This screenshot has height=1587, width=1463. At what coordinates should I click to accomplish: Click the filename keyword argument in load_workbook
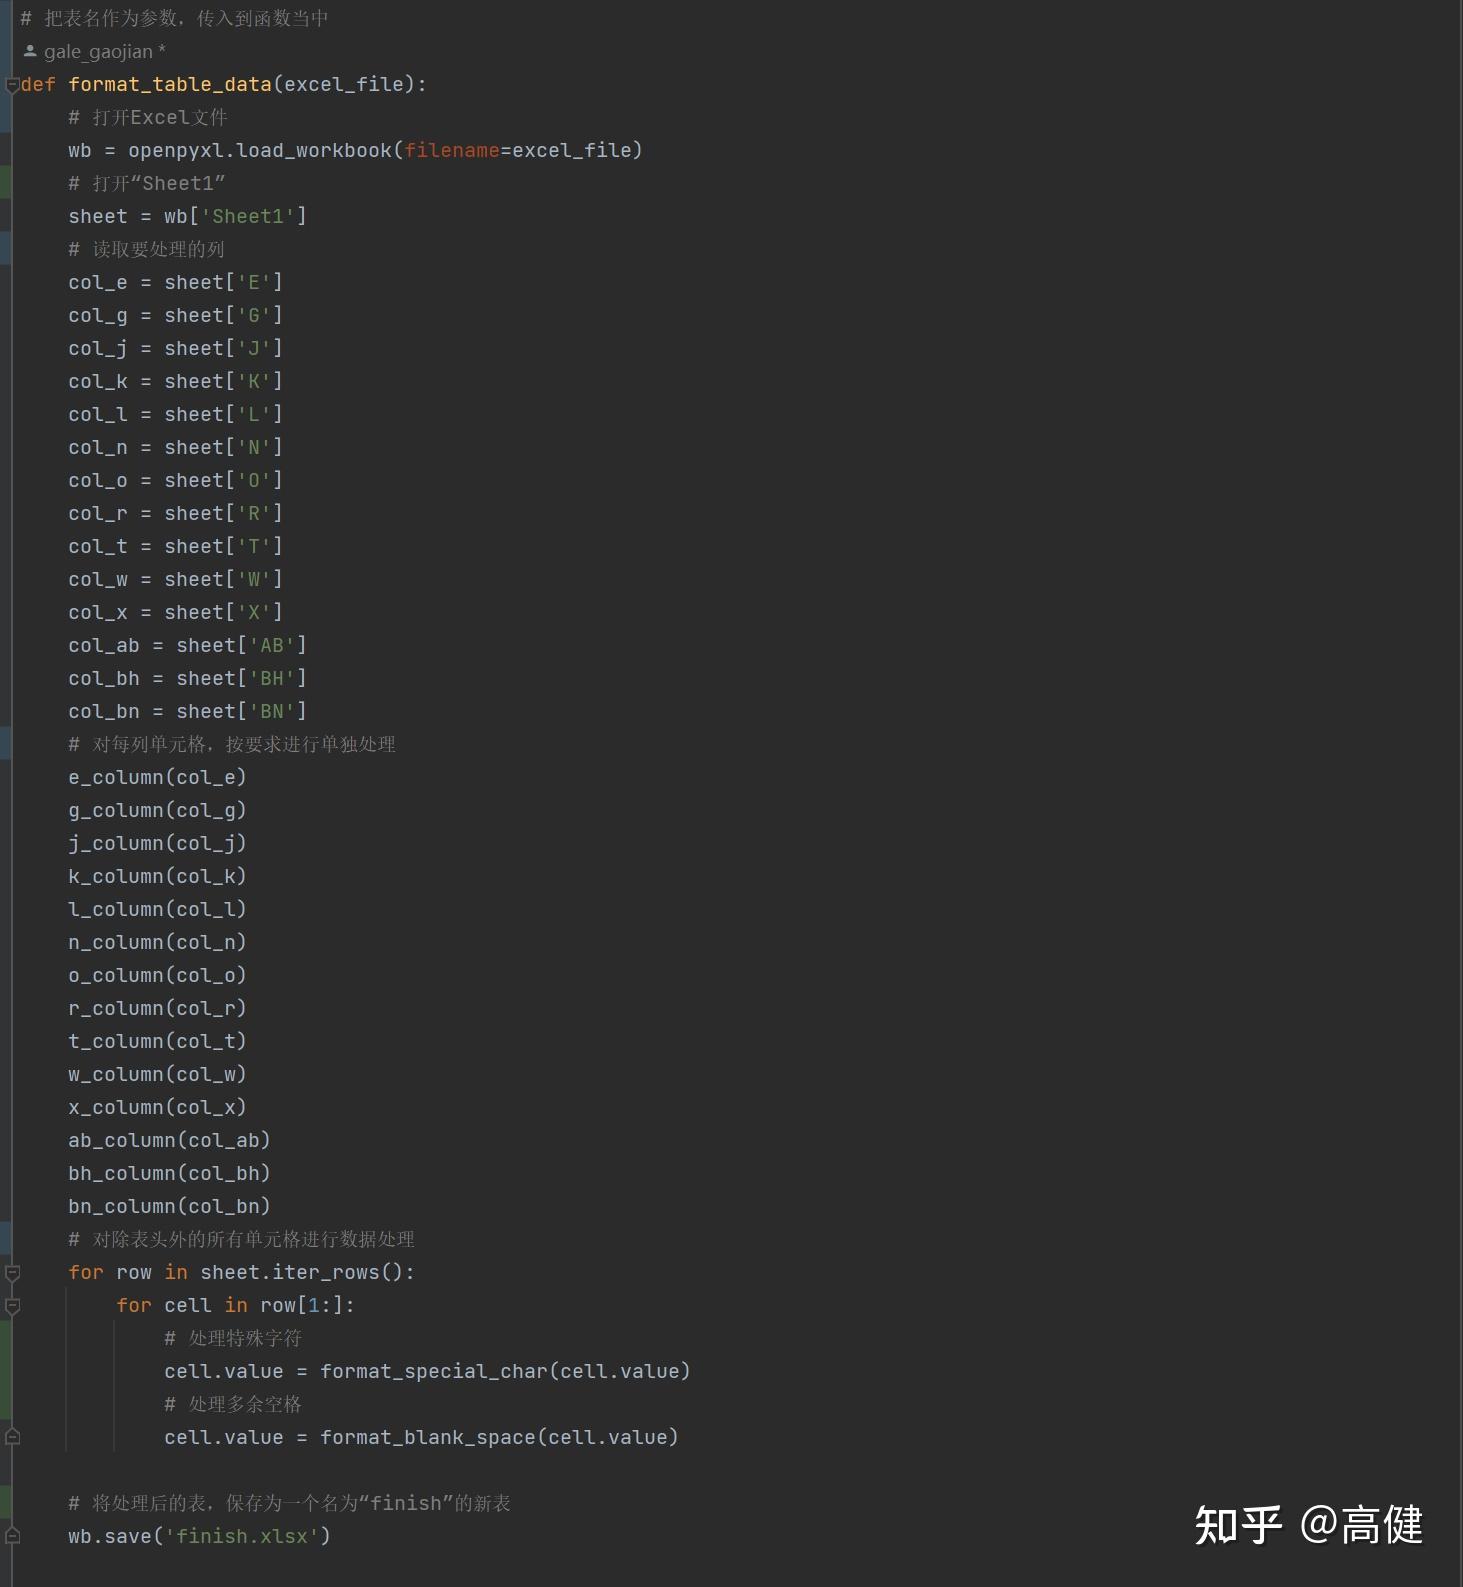pyautogui.click(x=452, y=150)
